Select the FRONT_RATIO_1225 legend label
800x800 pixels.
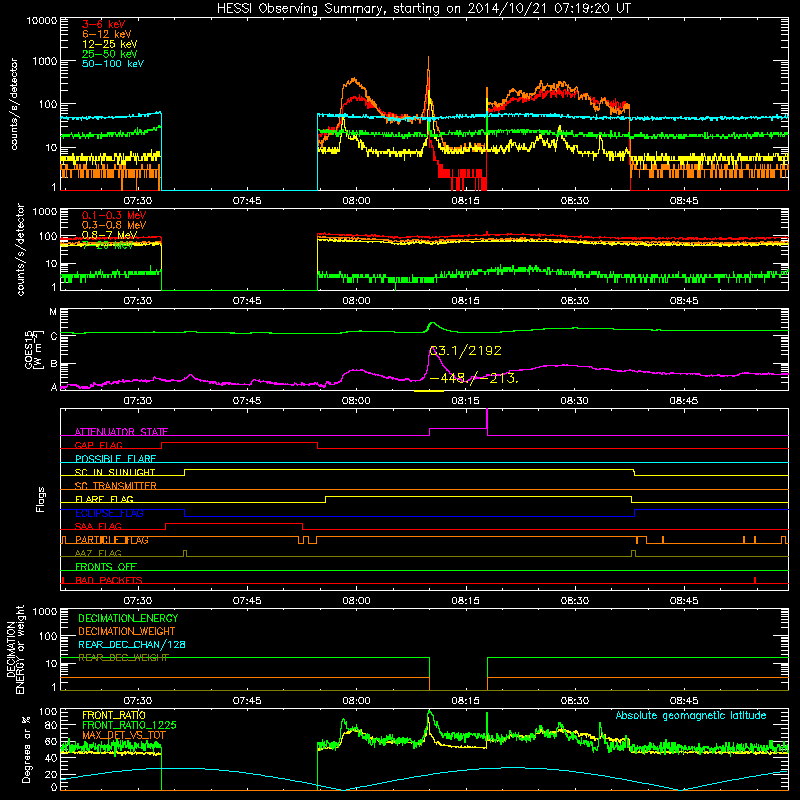[129, 725]
